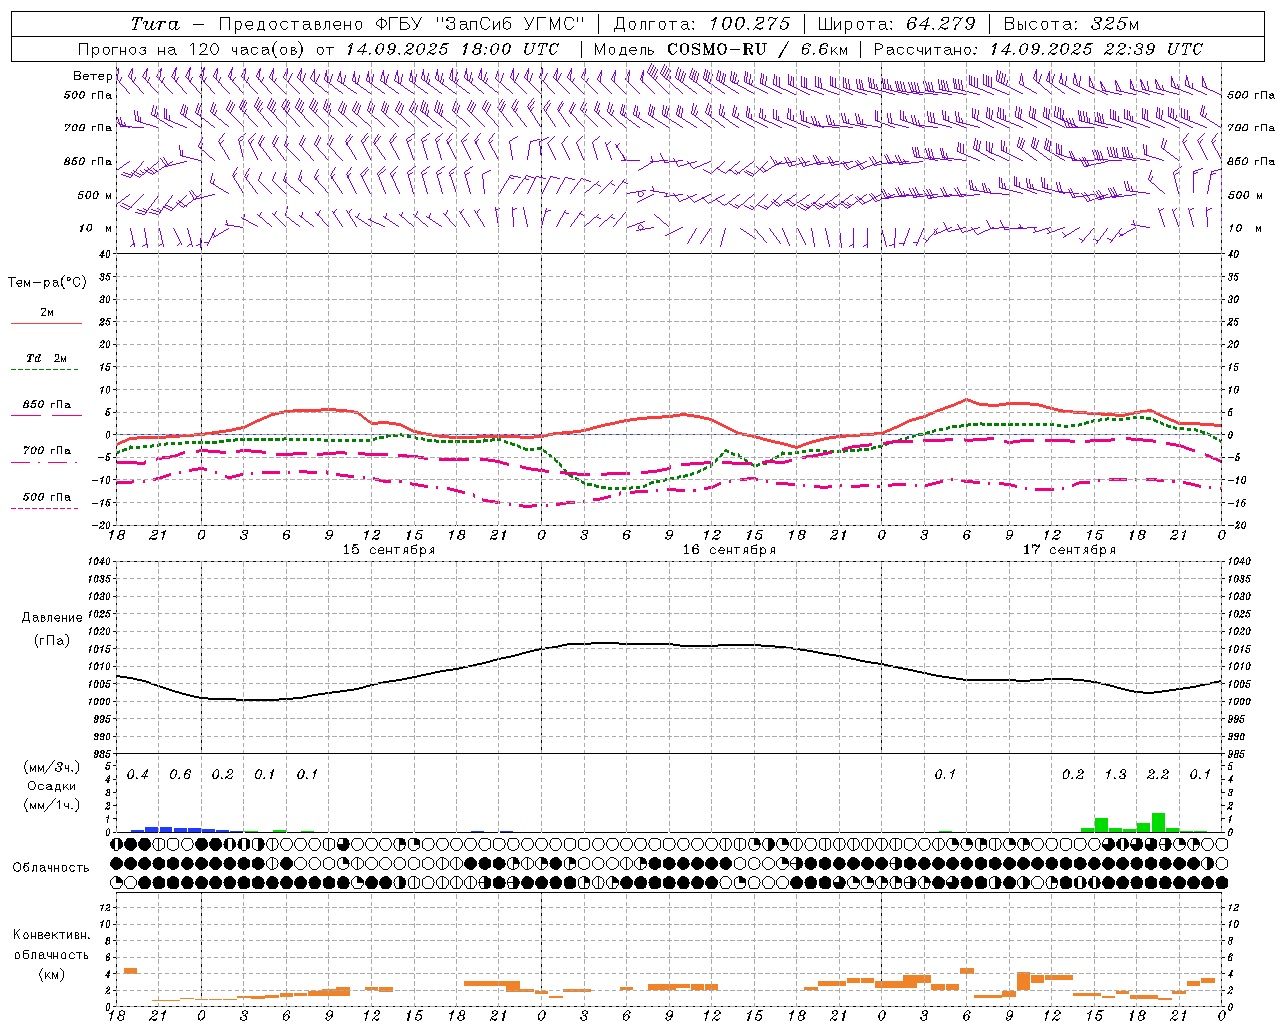The image size is (1280, 1024).
Task: Click the "Тем-ра(°C)" temperature axis label
Action: point(47,283)
